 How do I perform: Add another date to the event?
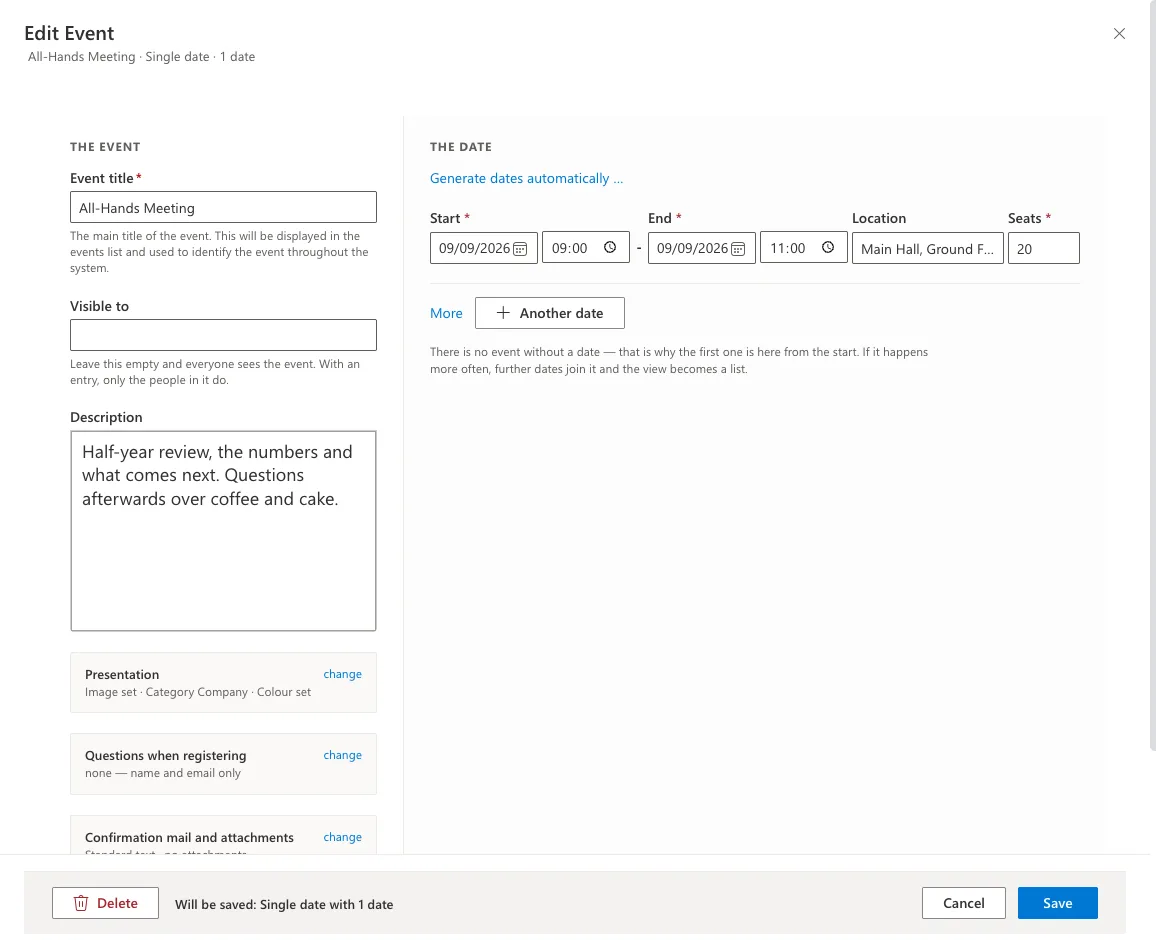click(x=550, y=313)
